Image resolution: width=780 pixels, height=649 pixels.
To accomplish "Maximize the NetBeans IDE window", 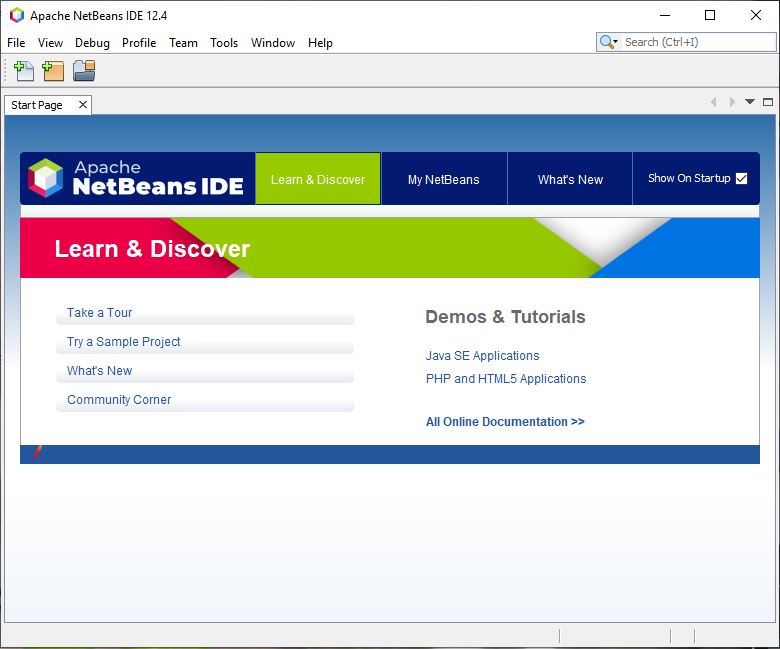I will pyautogui.click(x=710, y=15).
